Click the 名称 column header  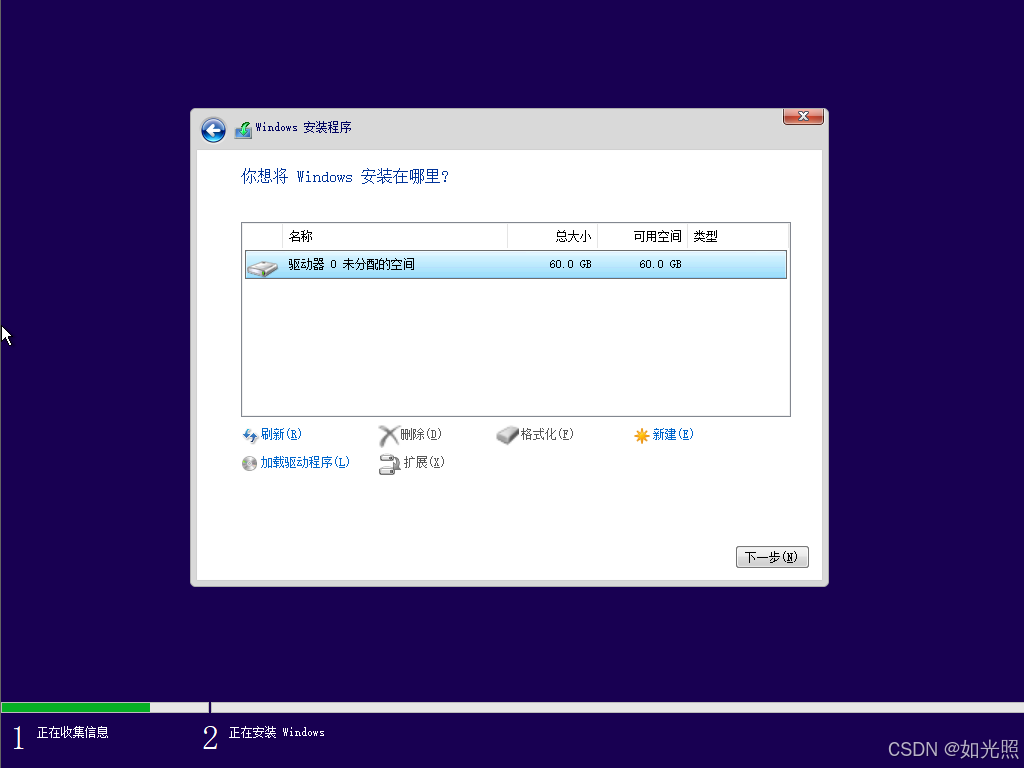pyautogui.click(x=394, y=236)
